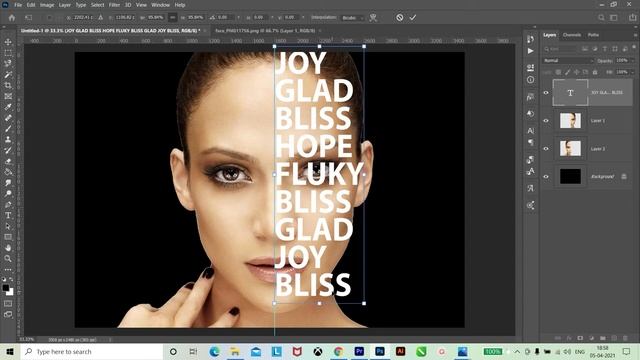640x360 pixels.
Task: Open the File menu
Action: point(18,5)
